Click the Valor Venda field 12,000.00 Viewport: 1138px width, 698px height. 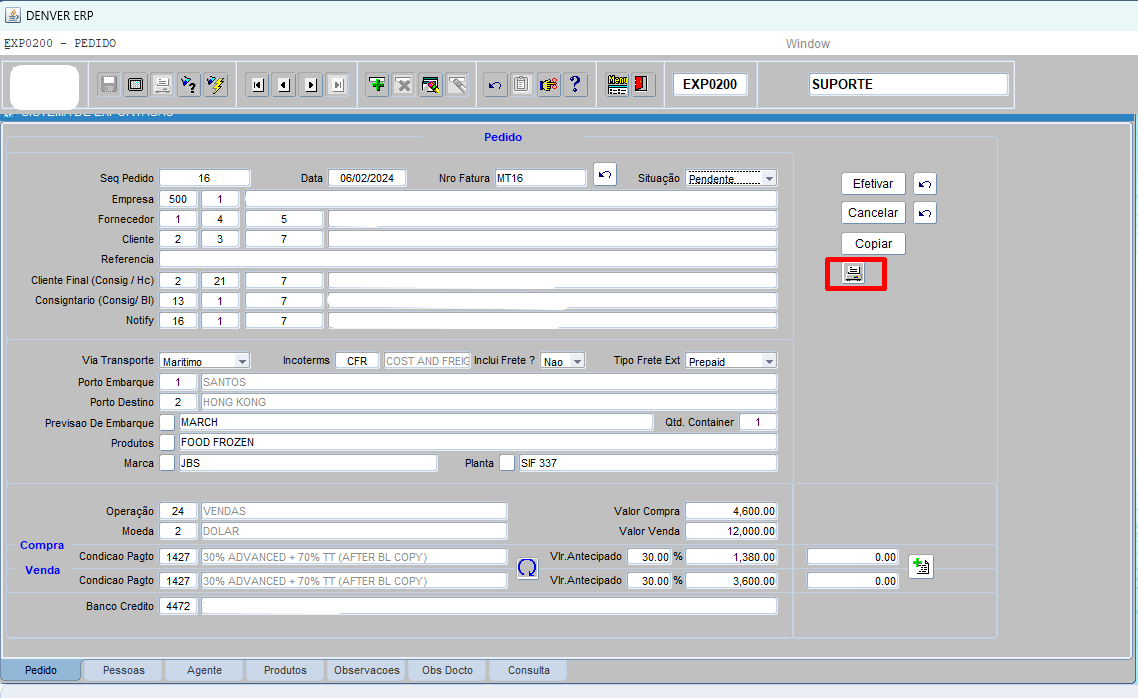(731, 531)
